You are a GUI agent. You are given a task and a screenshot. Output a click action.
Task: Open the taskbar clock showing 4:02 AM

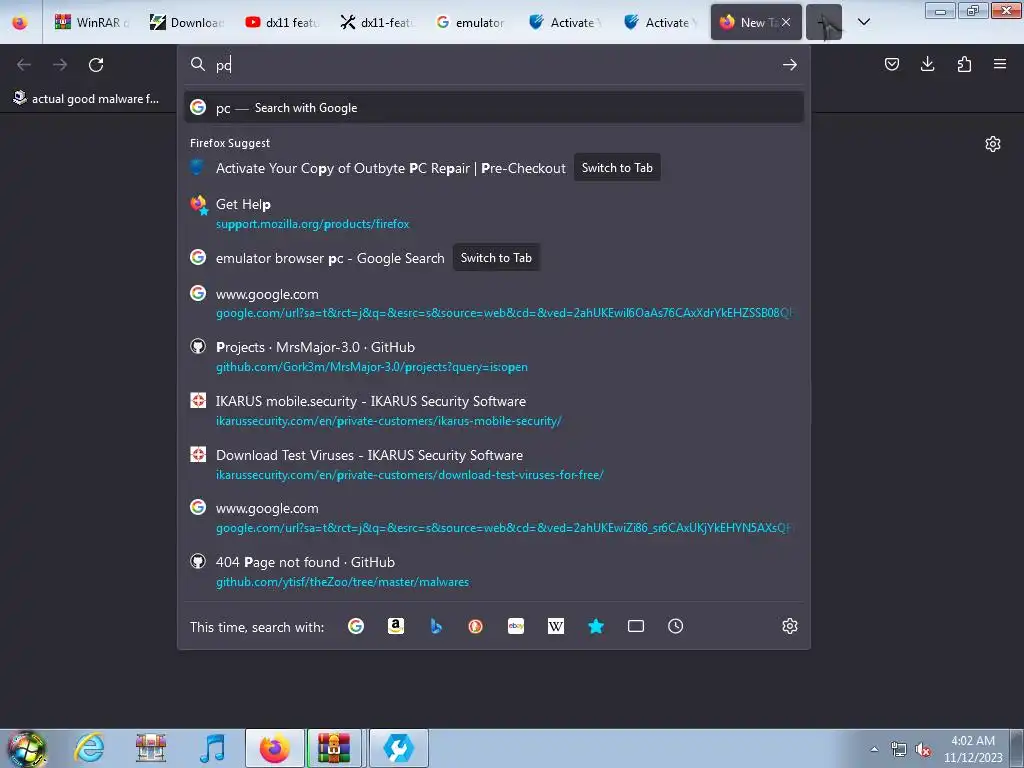click(x=973, y=749)
